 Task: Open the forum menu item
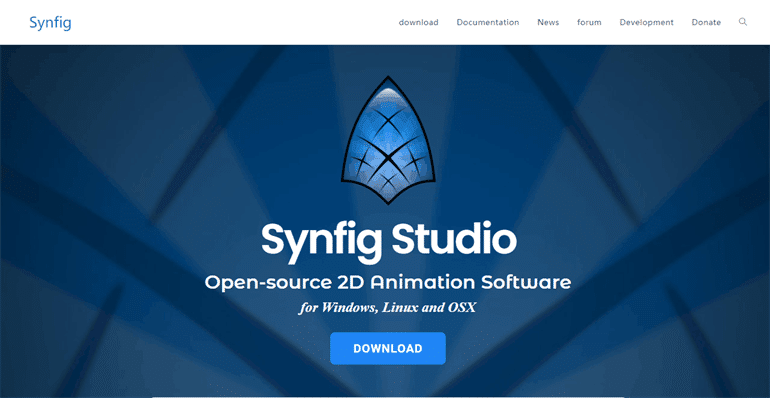click(x=589, y=22)
